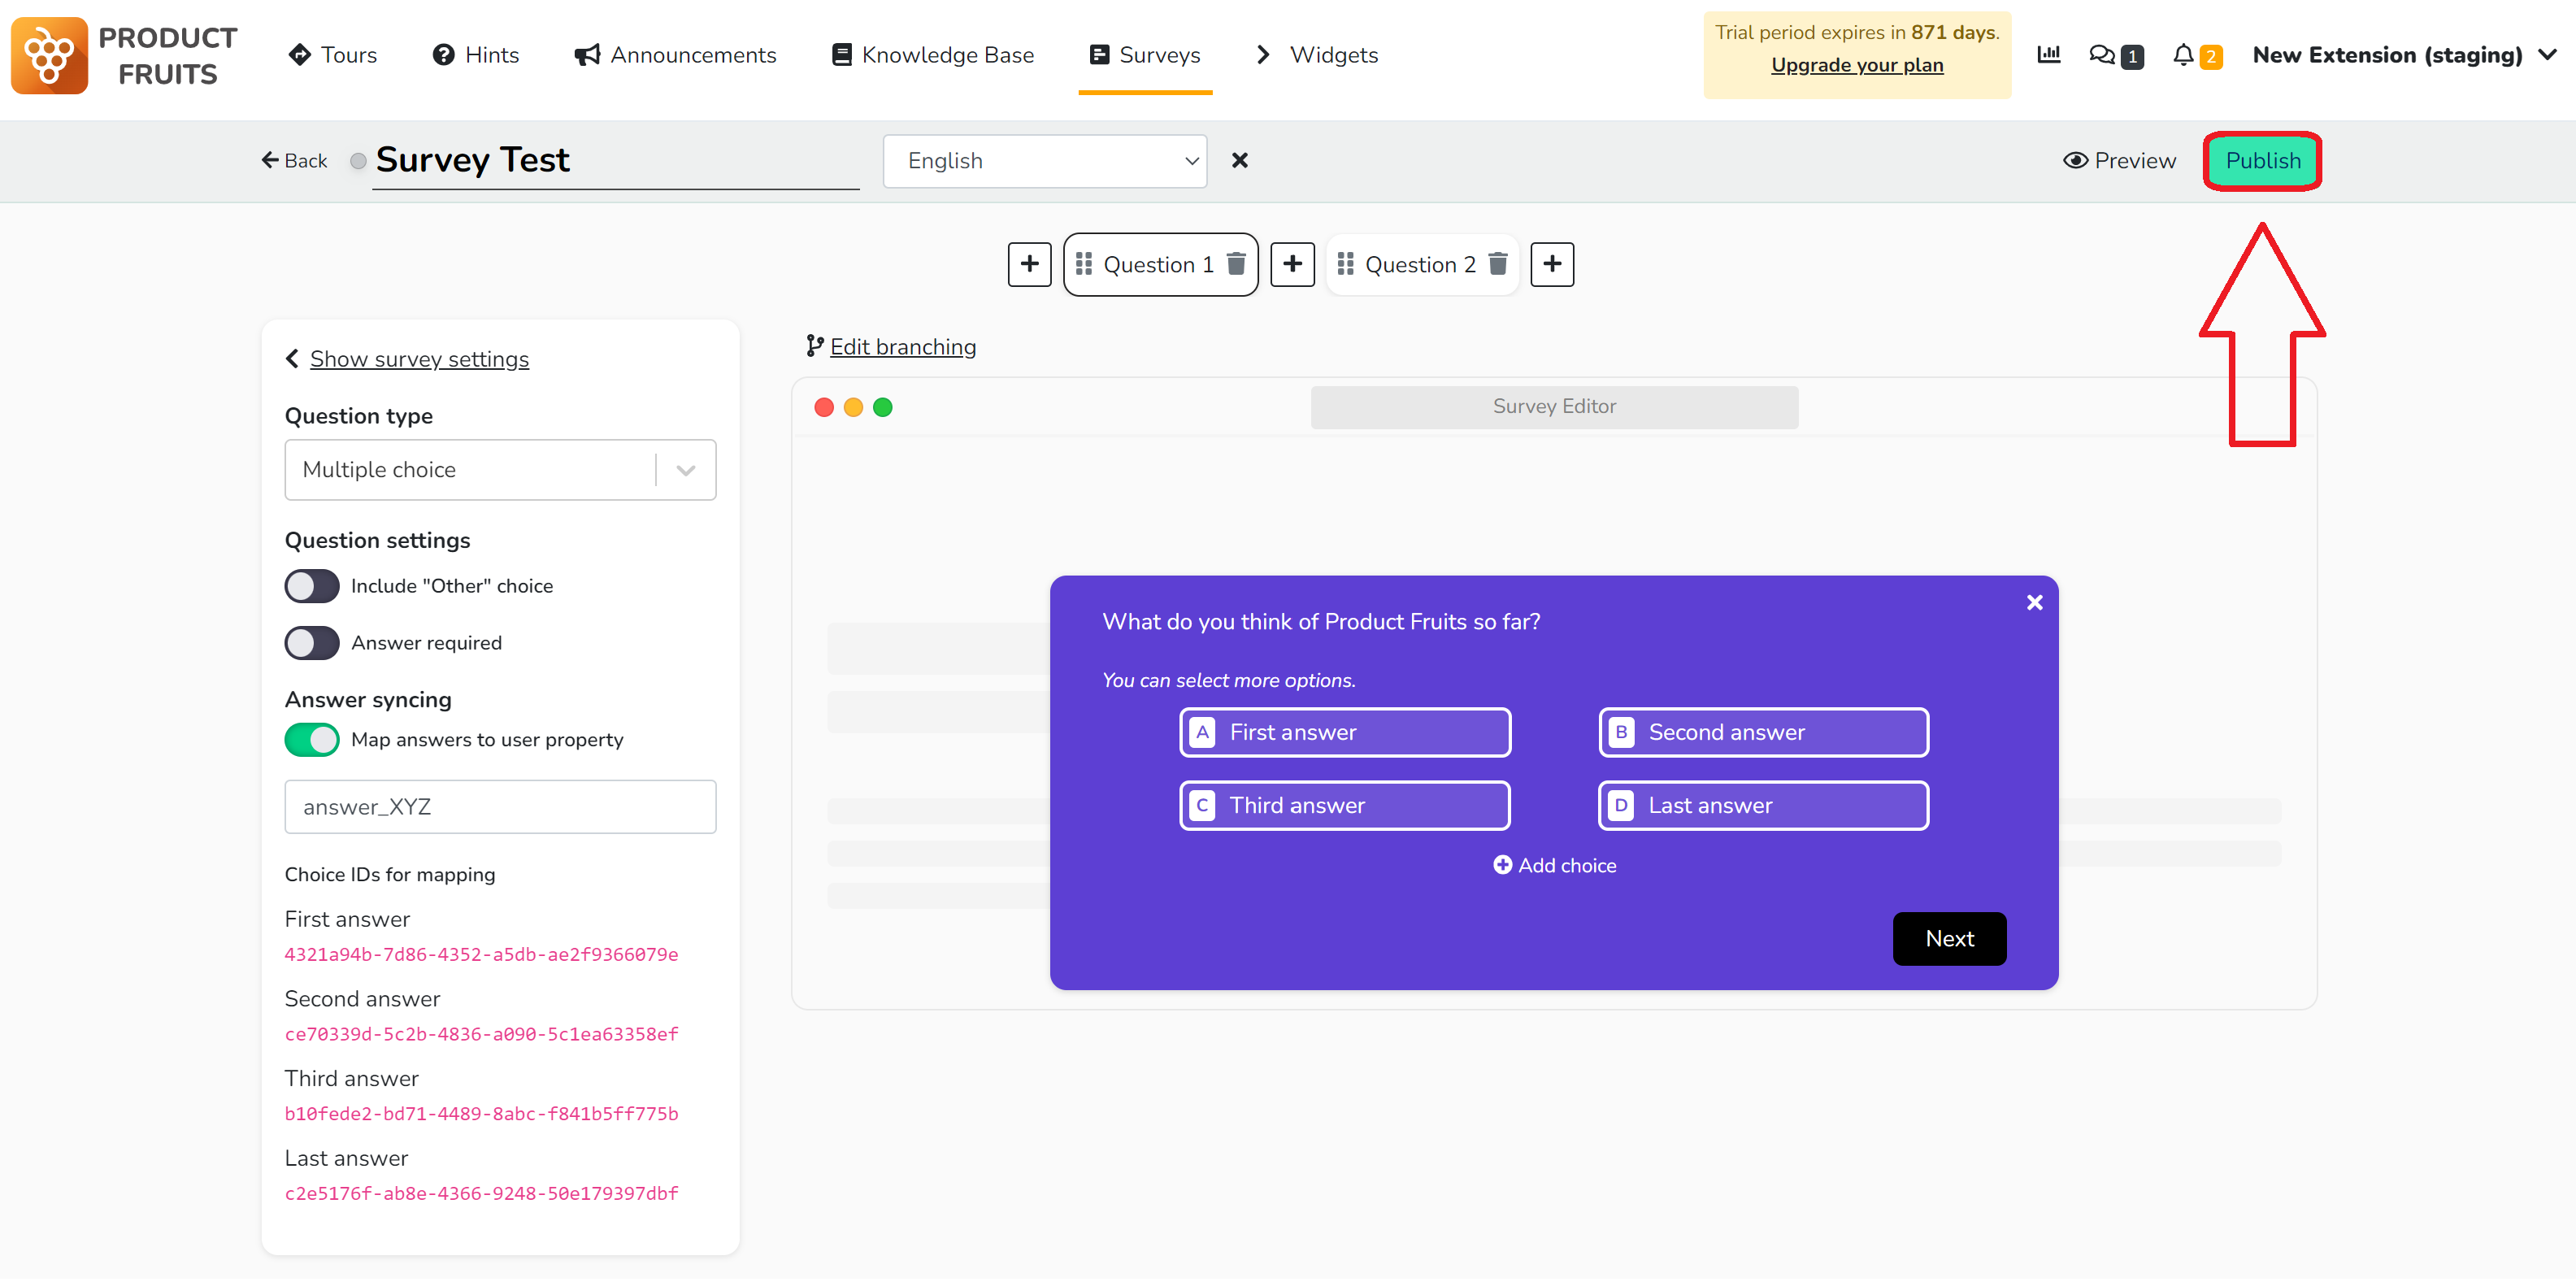Screen dimensions: 2576x1282
Task: Click the branching icon beside Edit branching
Action: coord(815,347)
